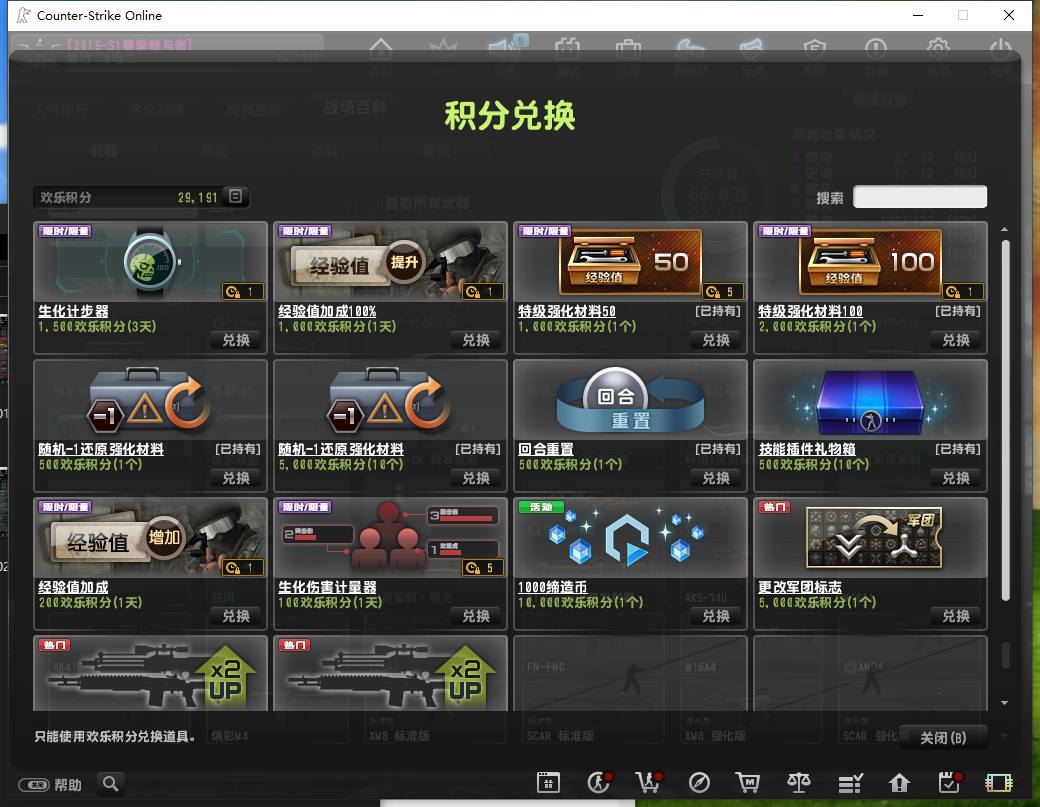Click the checklist icon in bottom toolbar
Image resolution: width=1040 pixels, height=807 pixels.
tap(850, 783)
